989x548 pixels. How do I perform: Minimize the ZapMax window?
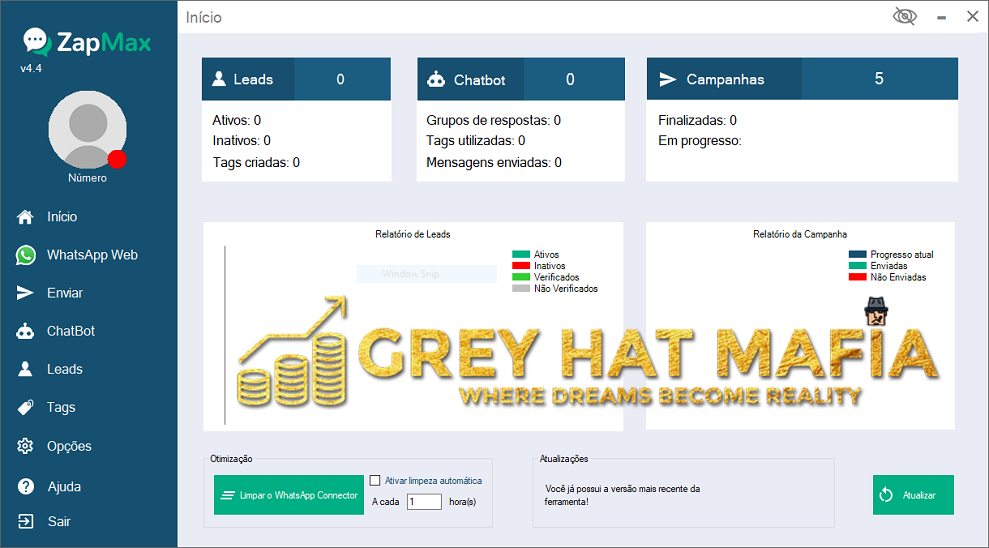[x=941, y=18]
